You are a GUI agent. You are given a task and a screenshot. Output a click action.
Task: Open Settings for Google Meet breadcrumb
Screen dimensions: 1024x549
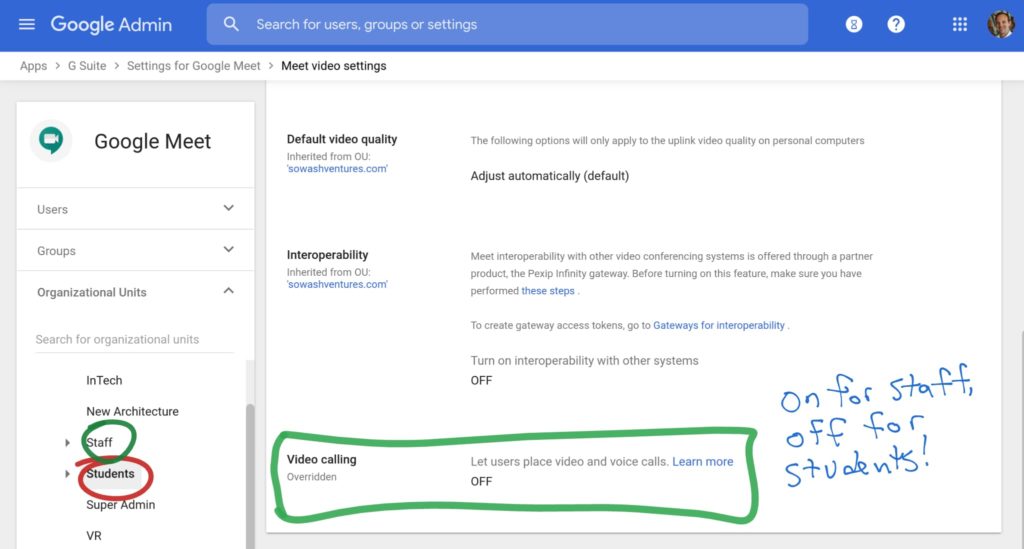(x=193, y=66)
